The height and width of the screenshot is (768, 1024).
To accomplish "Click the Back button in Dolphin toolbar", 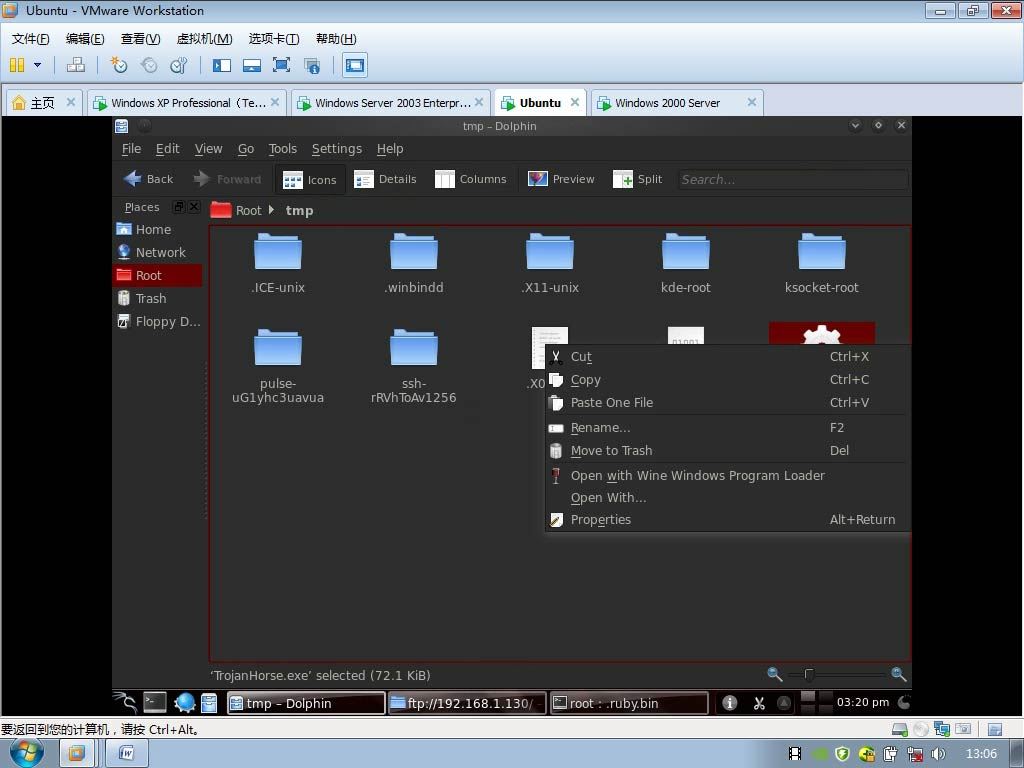I will coord(148,179).
